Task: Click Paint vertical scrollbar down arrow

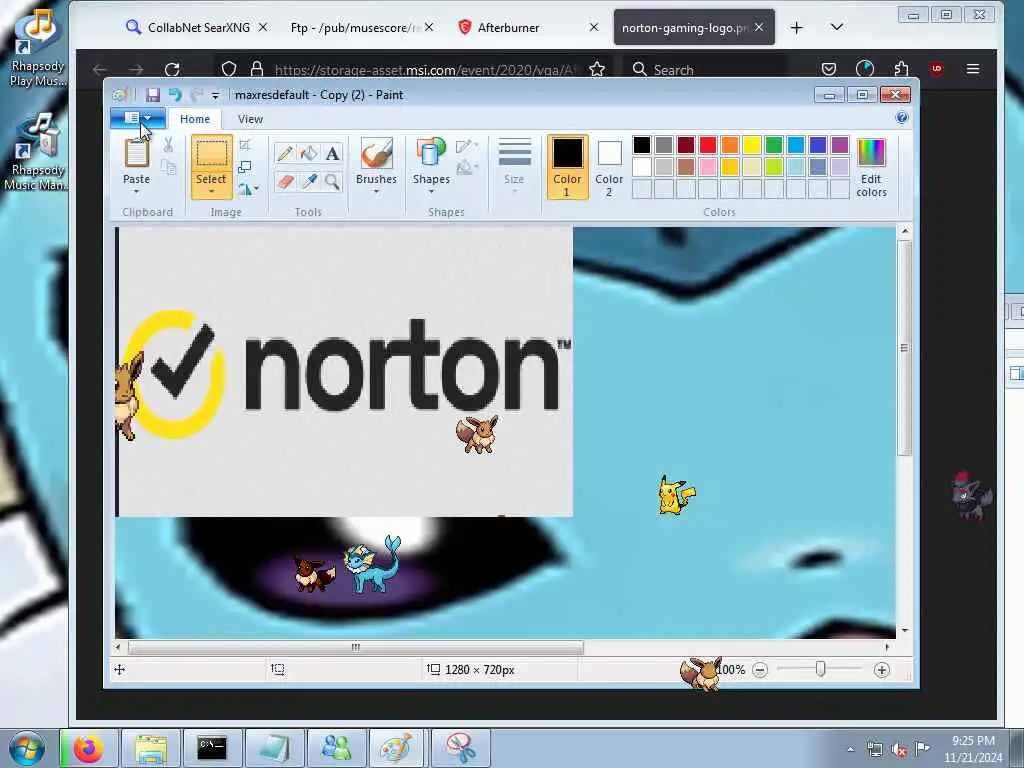Action: [x=904, y=630]
